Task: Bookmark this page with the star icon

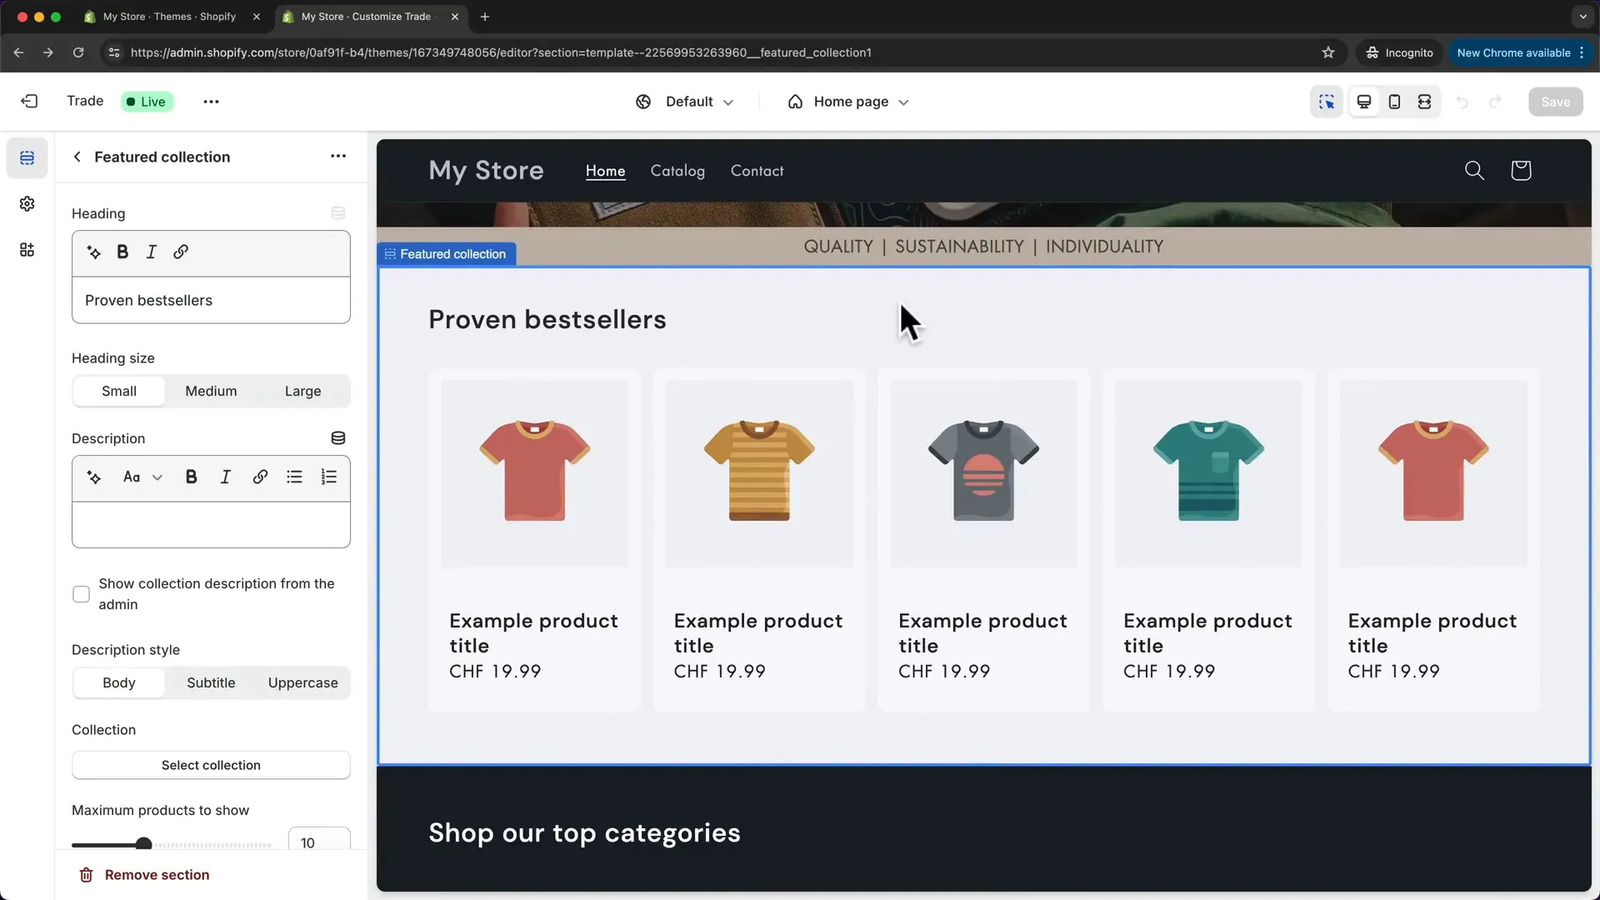Action: (1328, 53)
